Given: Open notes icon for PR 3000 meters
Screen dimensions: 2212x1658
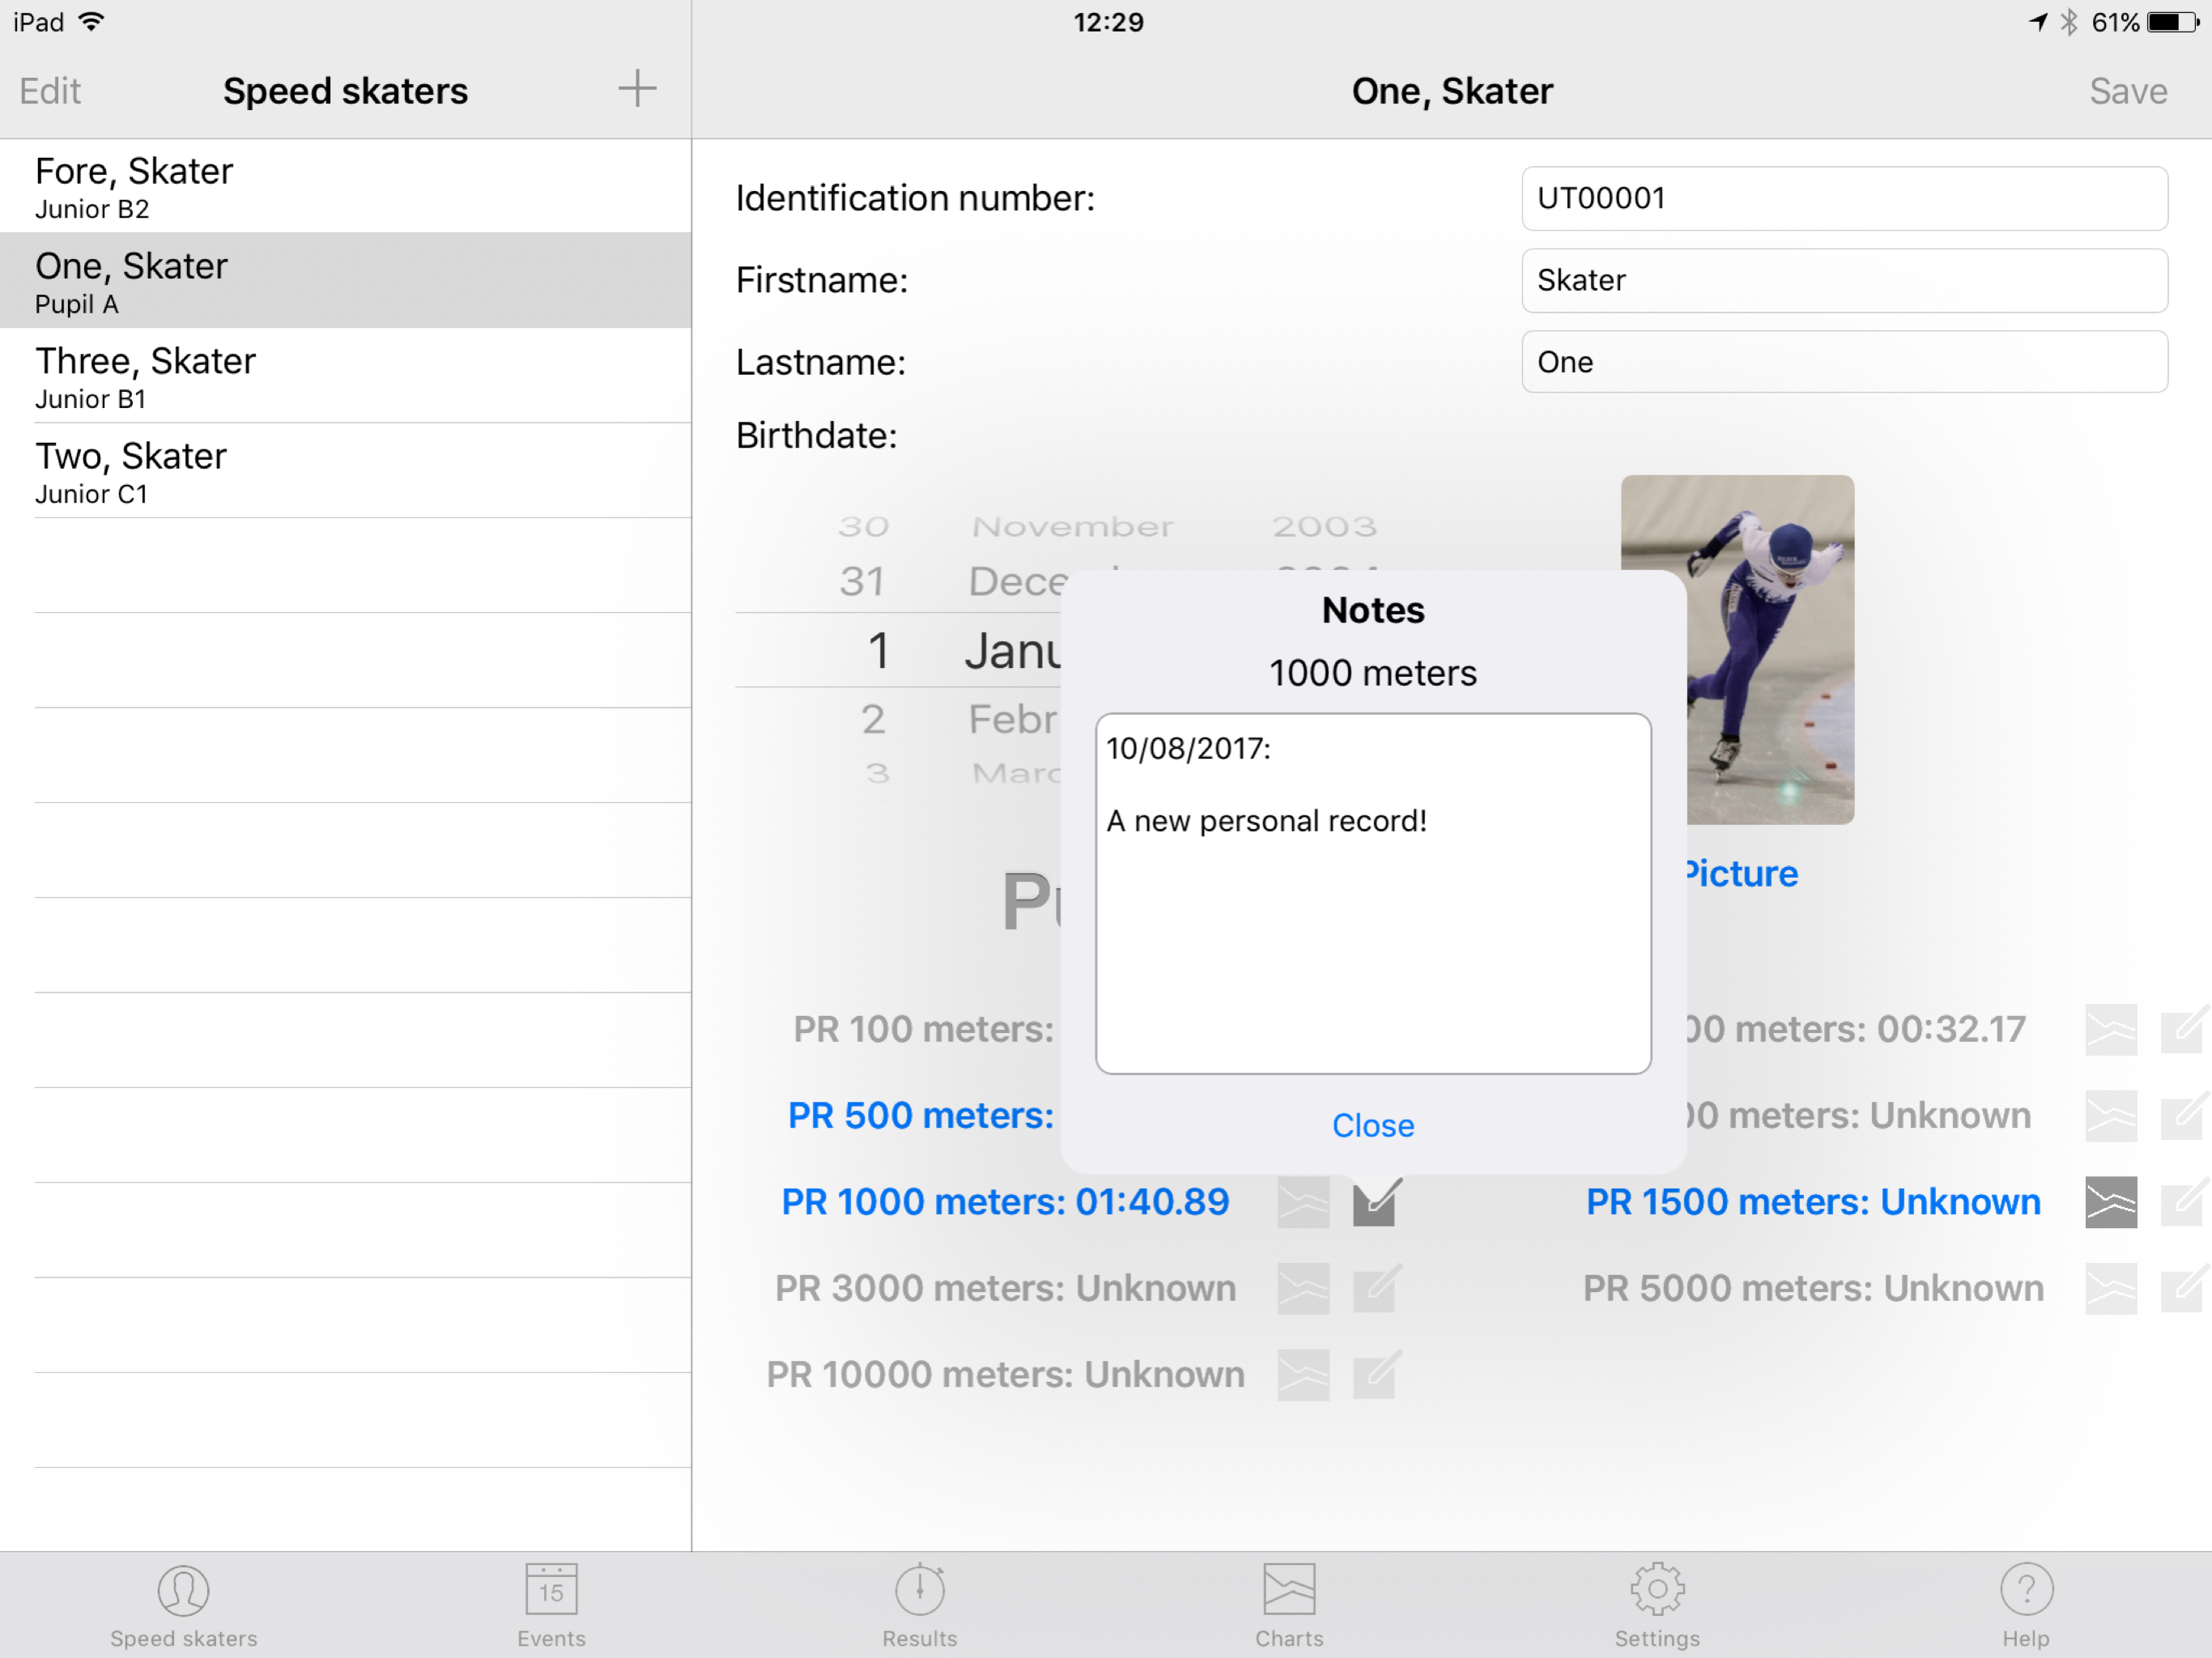Looking at the screenshot, I should tap(1376, 1288).
